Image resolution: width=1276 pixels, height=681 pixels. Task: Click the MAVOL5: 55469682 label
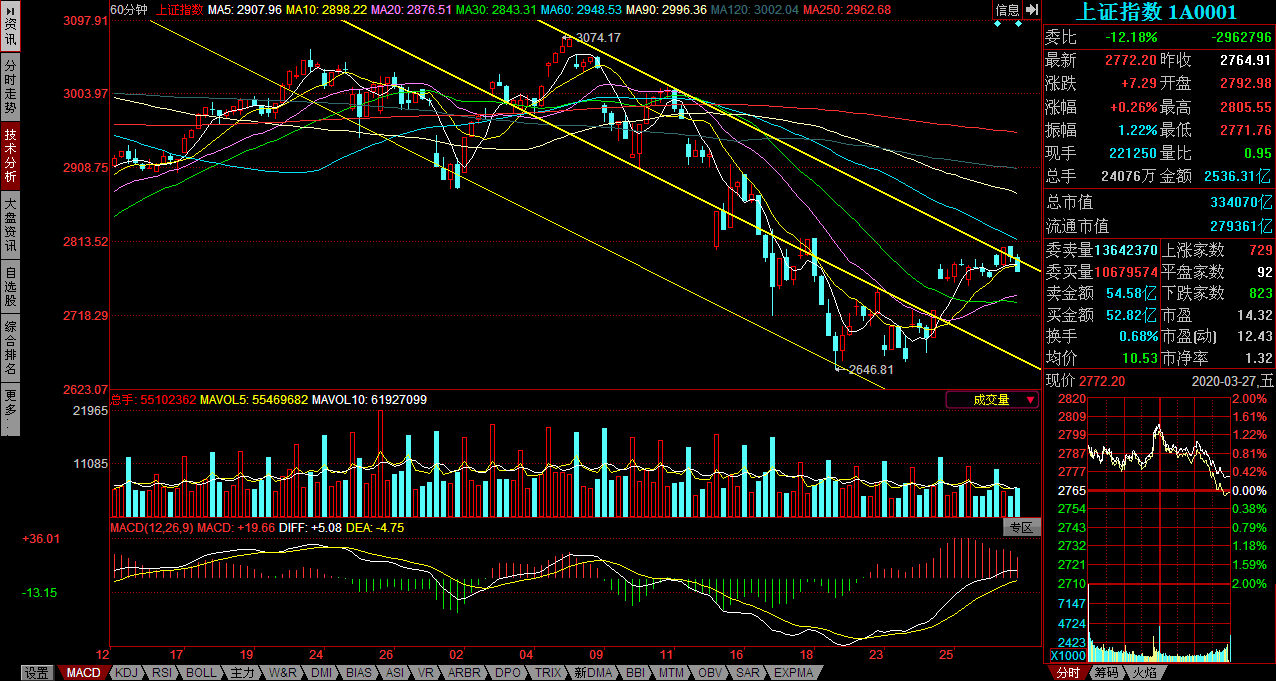tap(254, 400)
